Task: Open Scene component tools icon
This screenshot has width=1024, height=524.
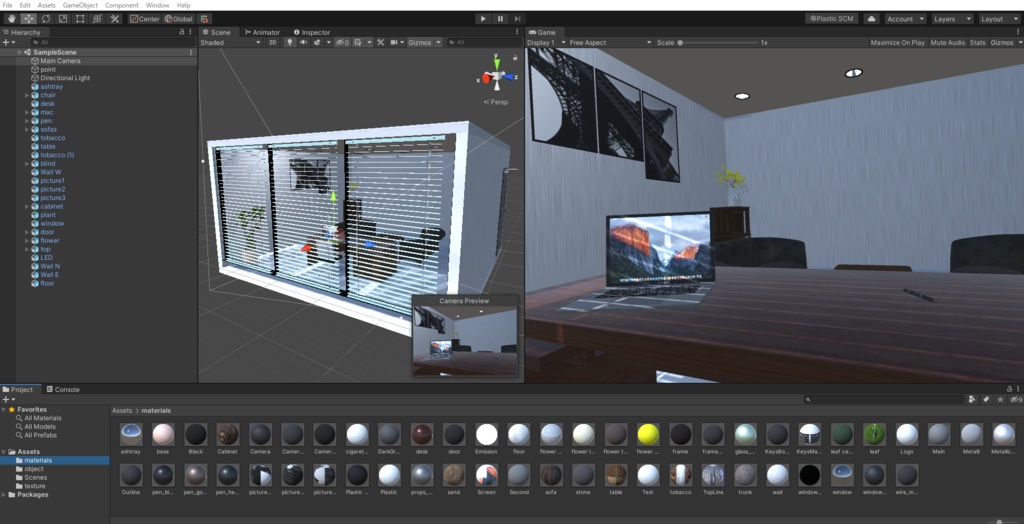Action: point(380,42)
